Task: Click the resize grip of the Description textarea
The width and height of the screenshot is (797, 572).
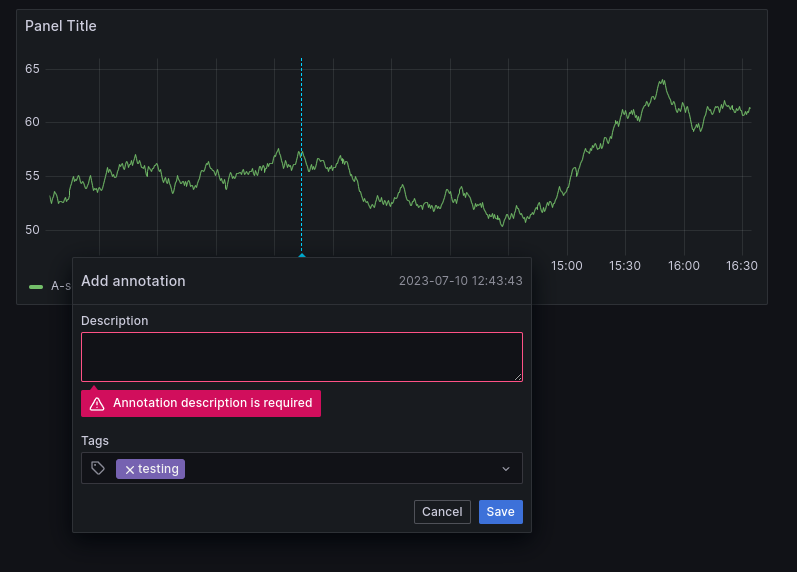Action: (517, 376)
